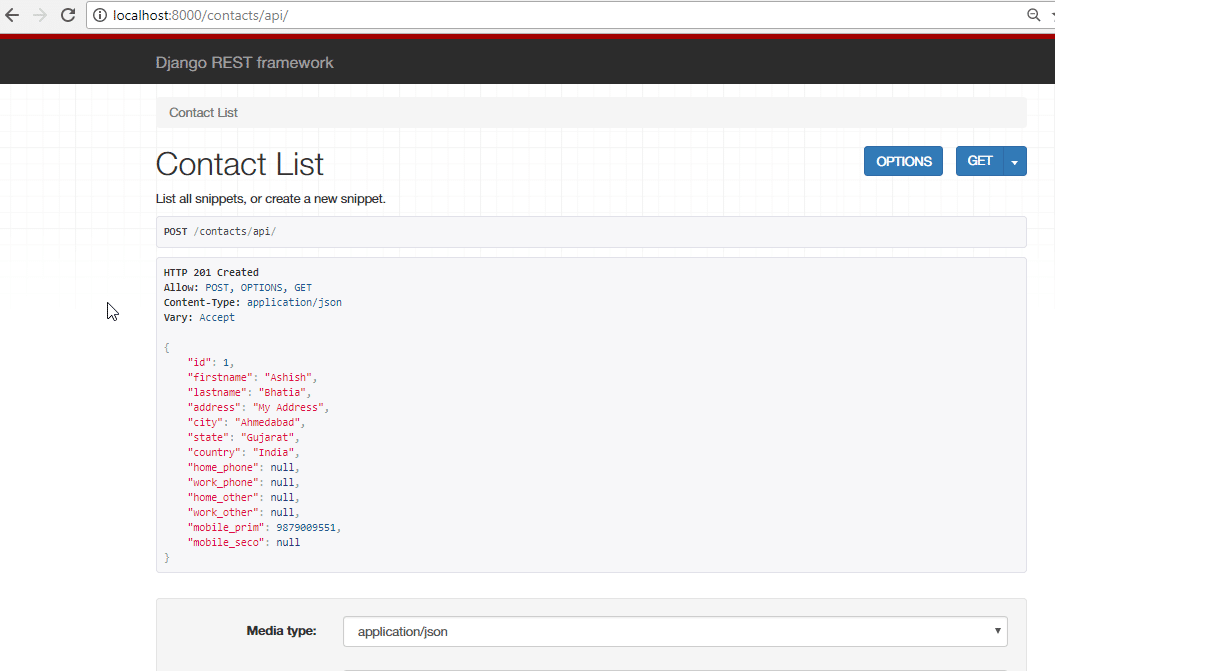Click the large Contact List page heading

point(240,164)
